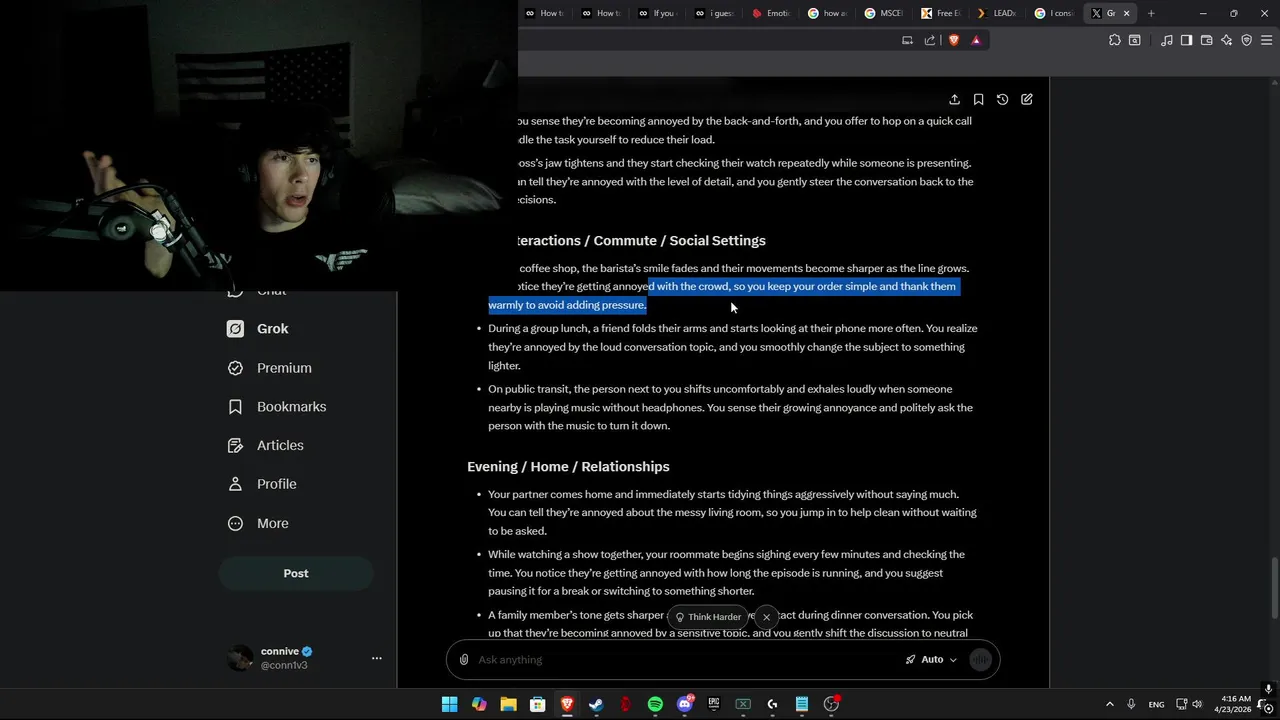Viewport: 1280px width, 720px height.
Task: Start voice mode with the waveform button
Action: pos(980,659)
